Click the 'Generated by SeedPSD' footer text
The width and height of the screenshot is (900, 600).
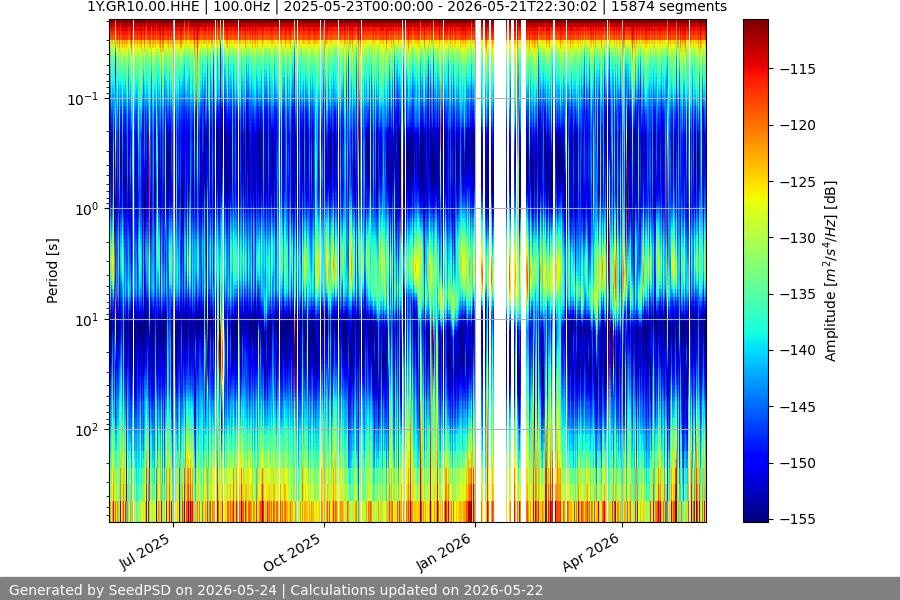pos(276,590)
